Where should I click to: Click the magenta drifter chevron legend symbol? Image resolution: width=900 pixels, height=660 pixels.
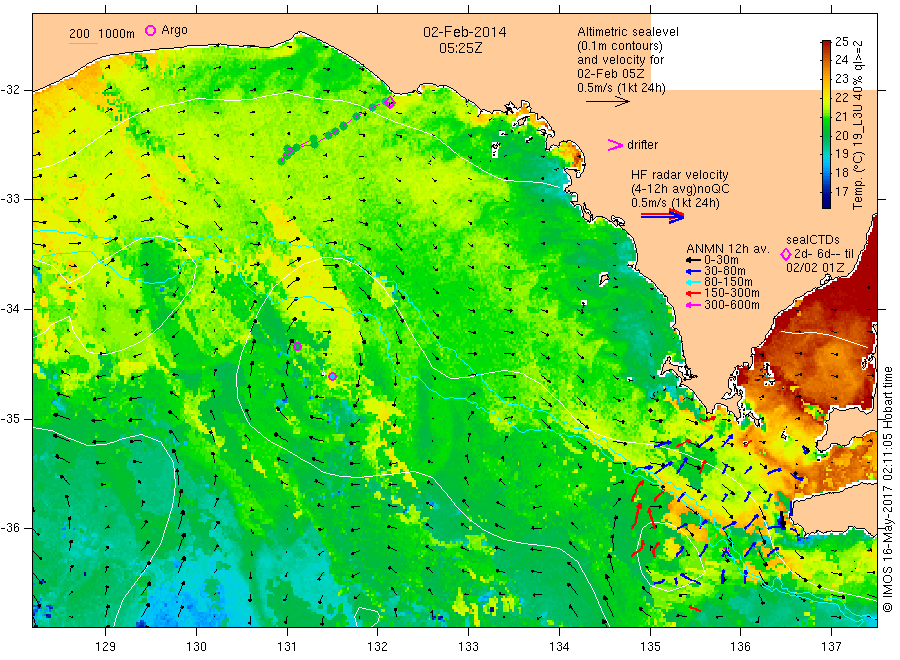pos(615,145)
